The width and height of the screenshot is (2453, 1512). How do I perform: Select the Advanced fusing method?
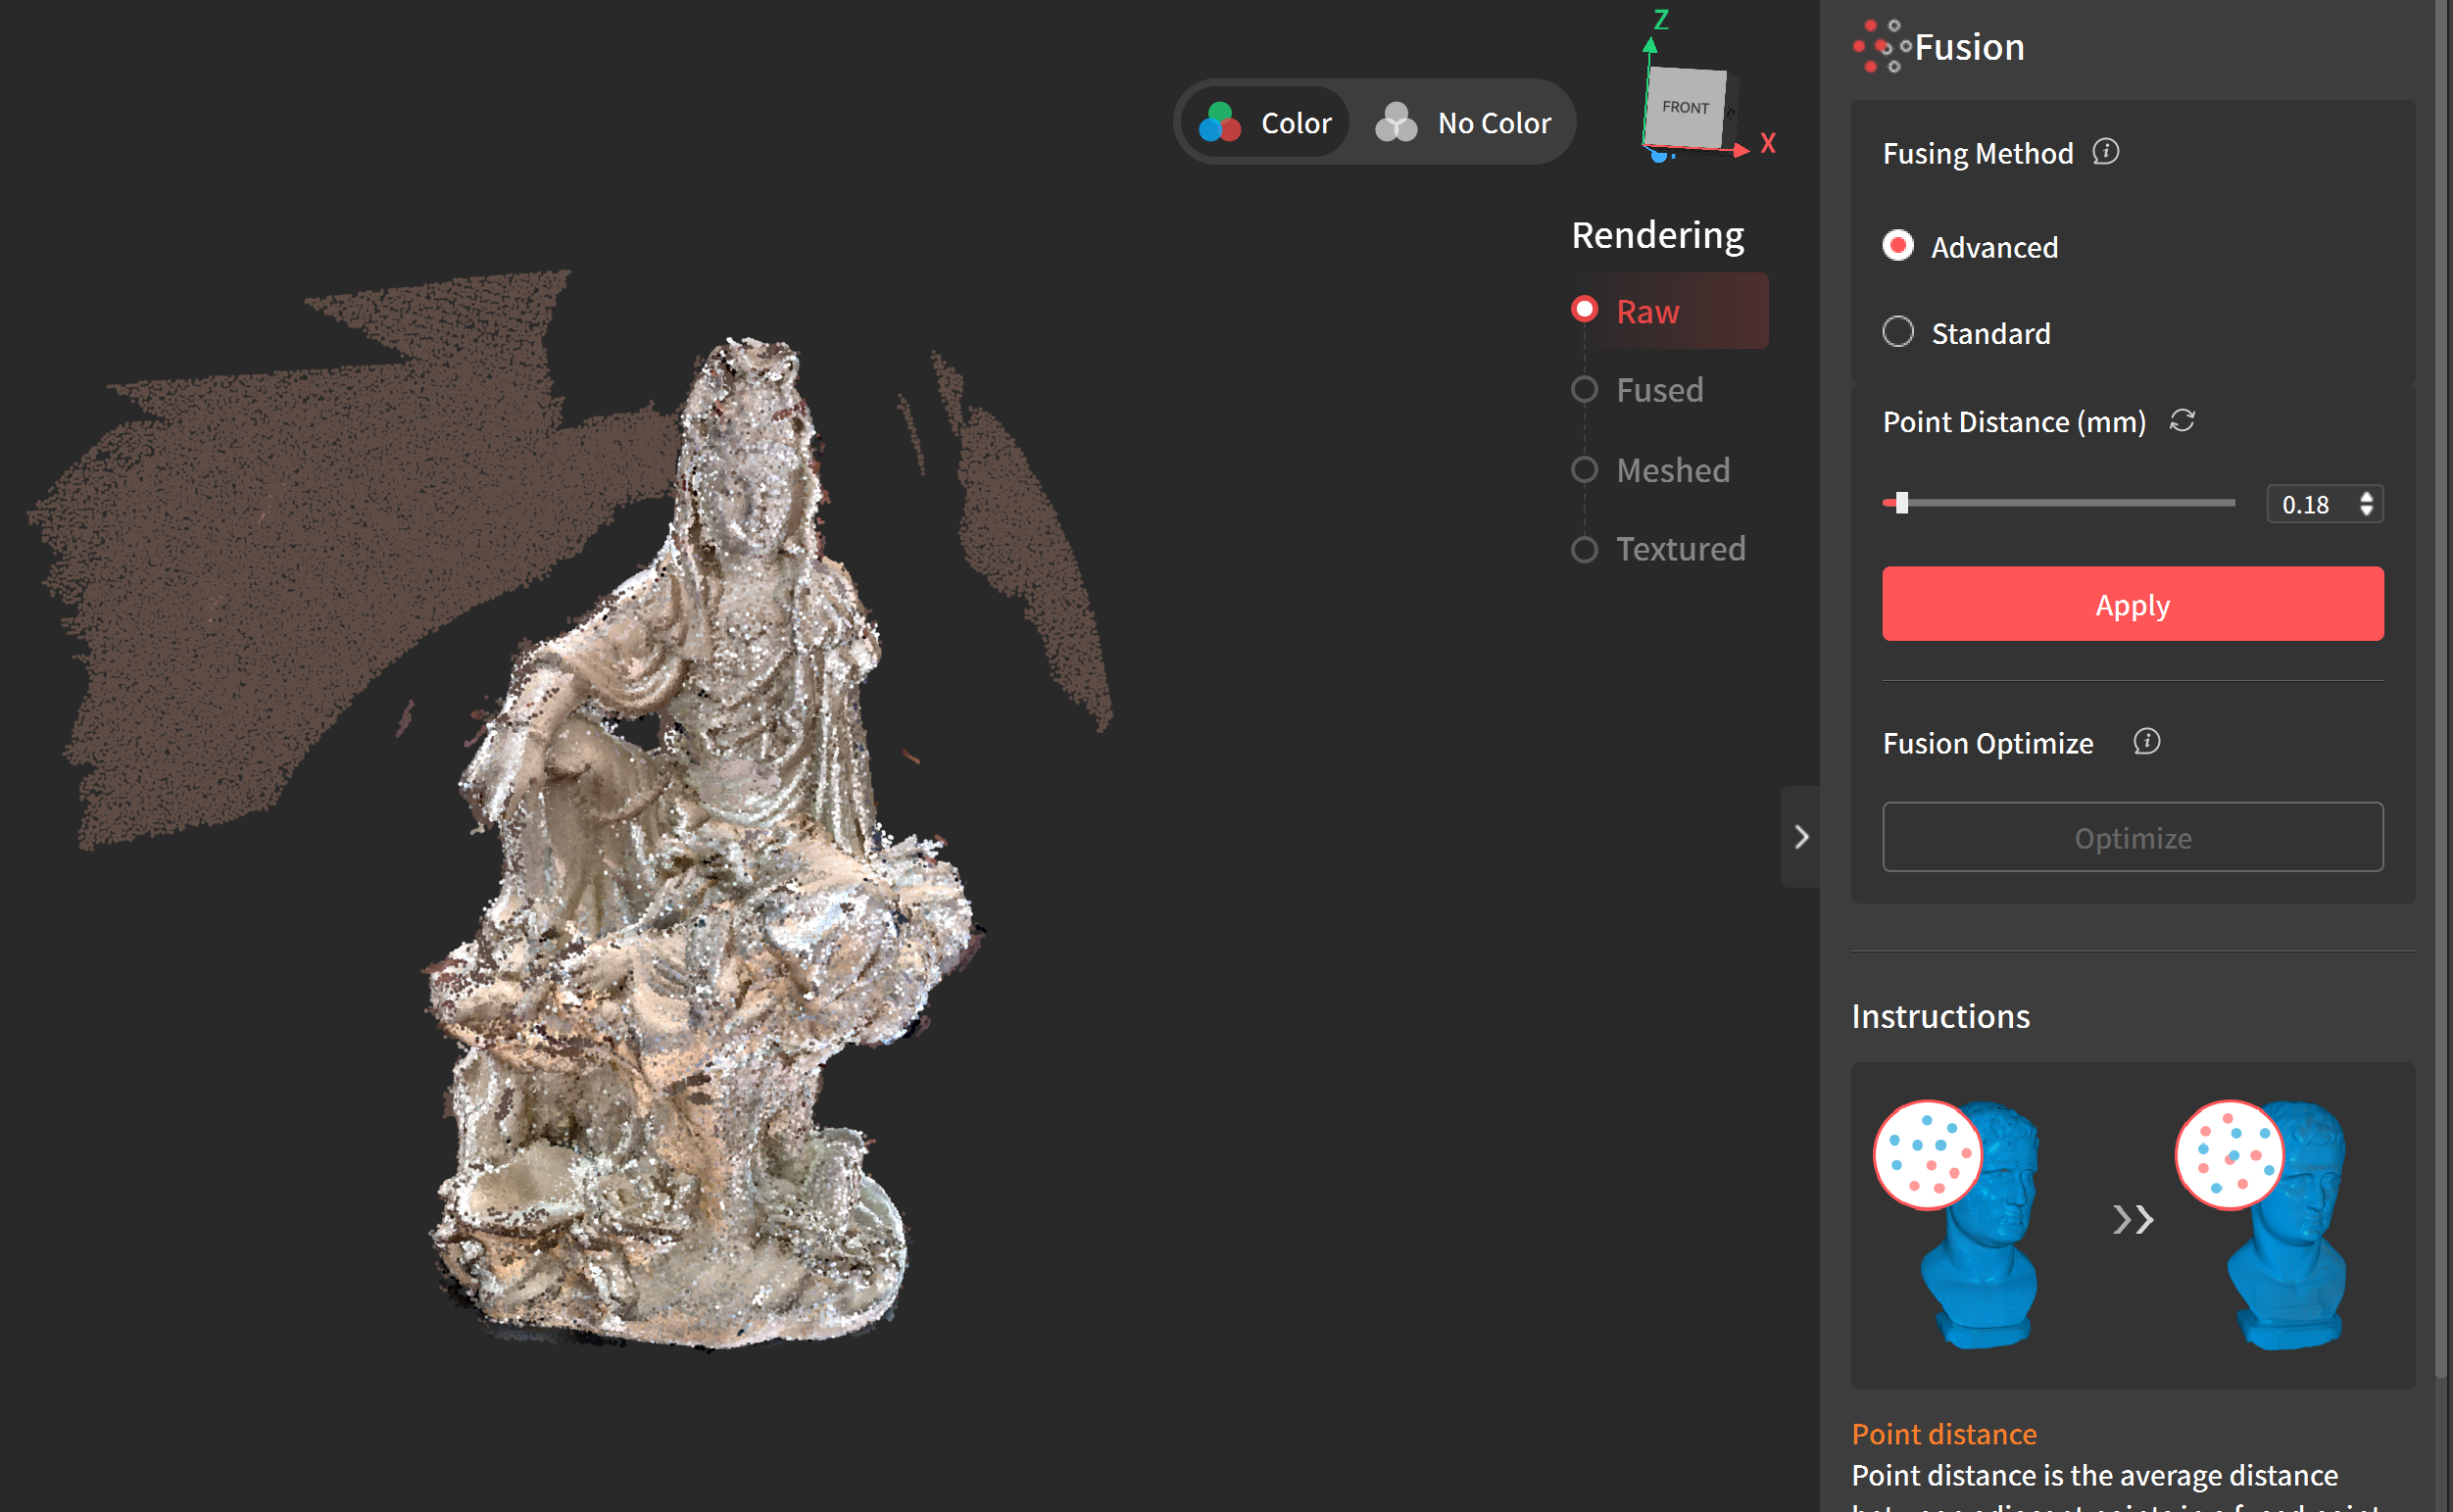coord(1897,246)
